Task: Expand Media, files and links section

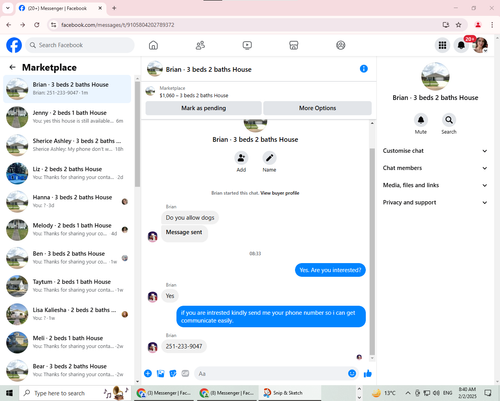Action: [x=435, y=185]
